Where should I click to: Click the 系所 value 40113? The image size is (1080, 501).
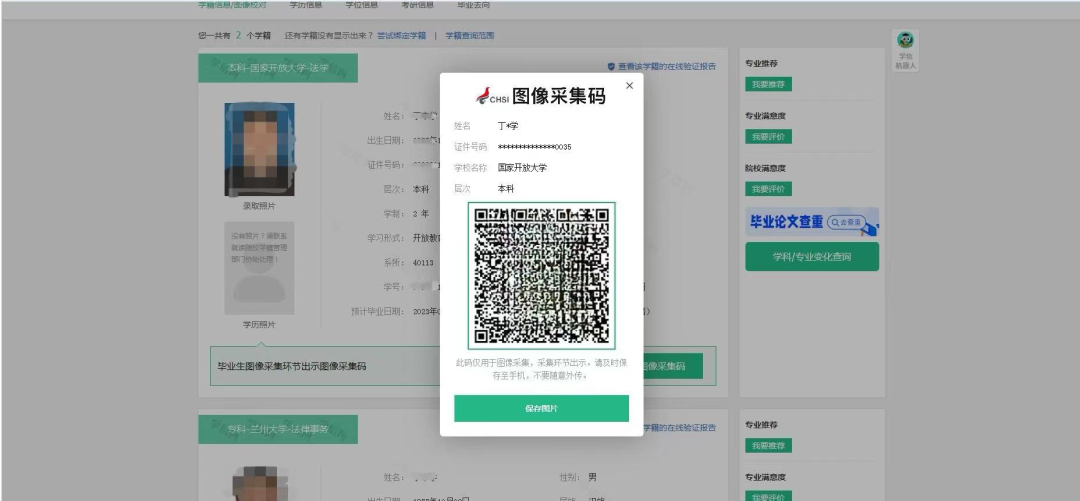click(423, 263)
